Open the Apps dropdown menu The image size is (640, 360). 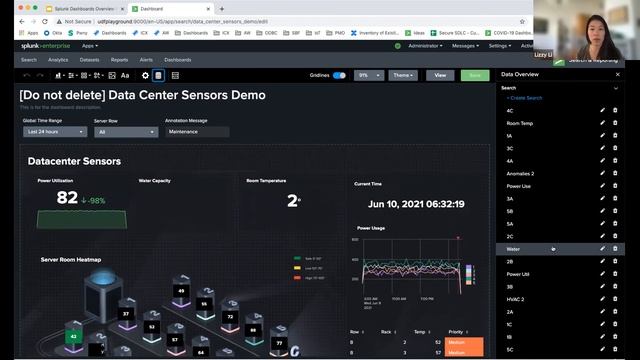point(90,46)
